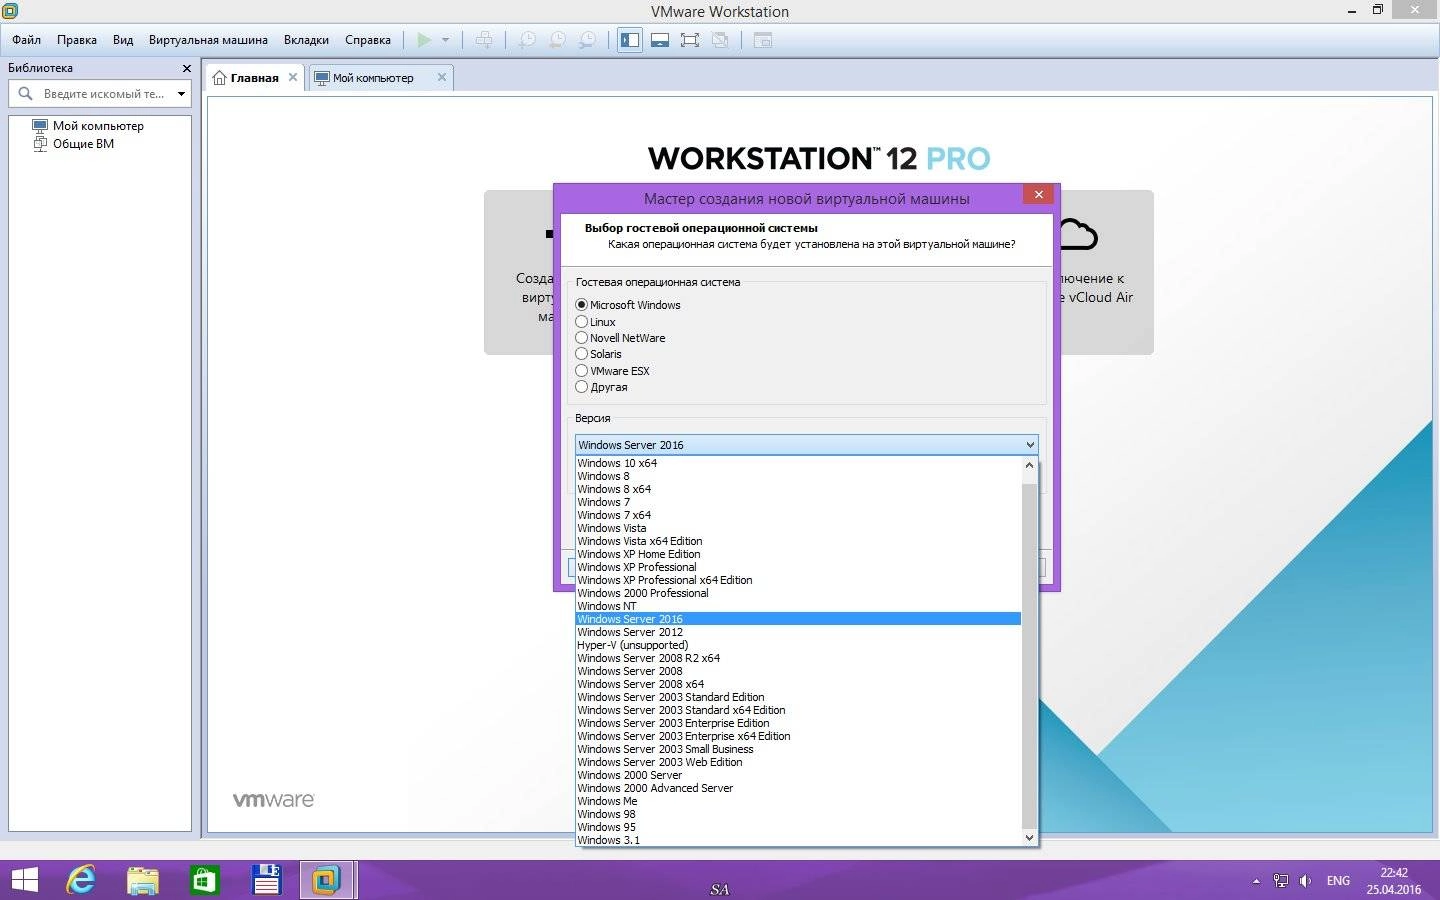
Task: Click the version list scroll down arrow
Action: click(1029, 838)
